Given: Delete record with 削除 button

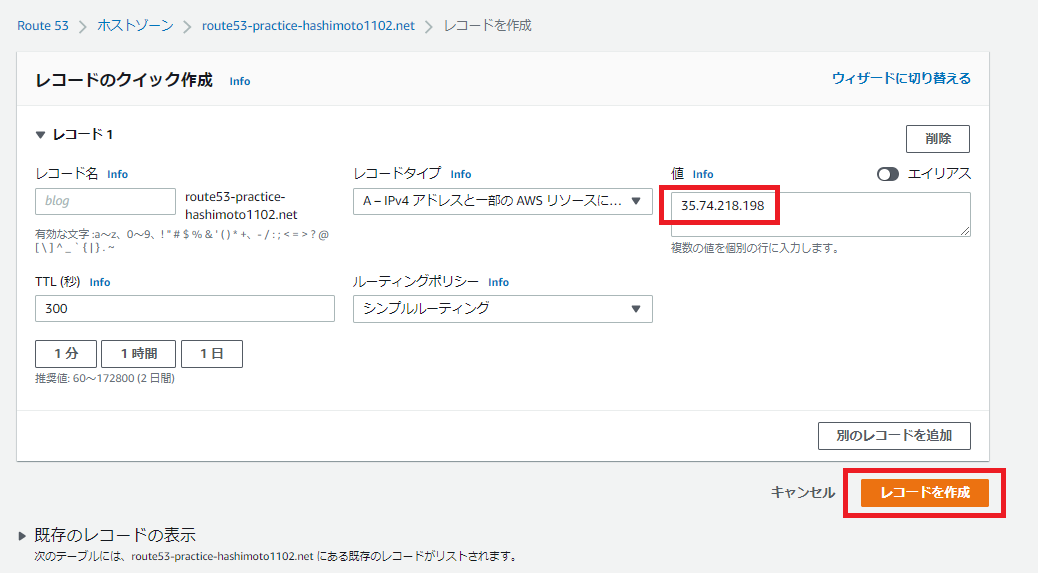Looking at the screenshot, I should tap(937, 139).
